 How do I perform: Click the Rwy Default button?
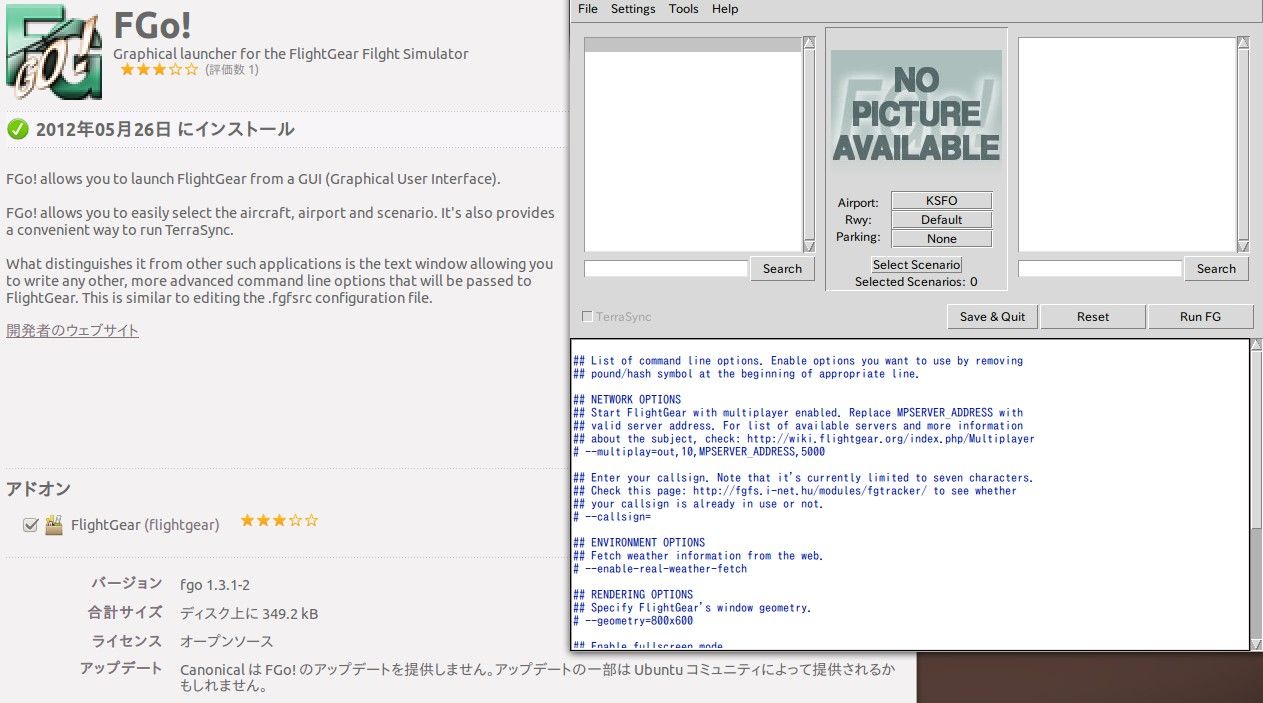coord(941,220)
